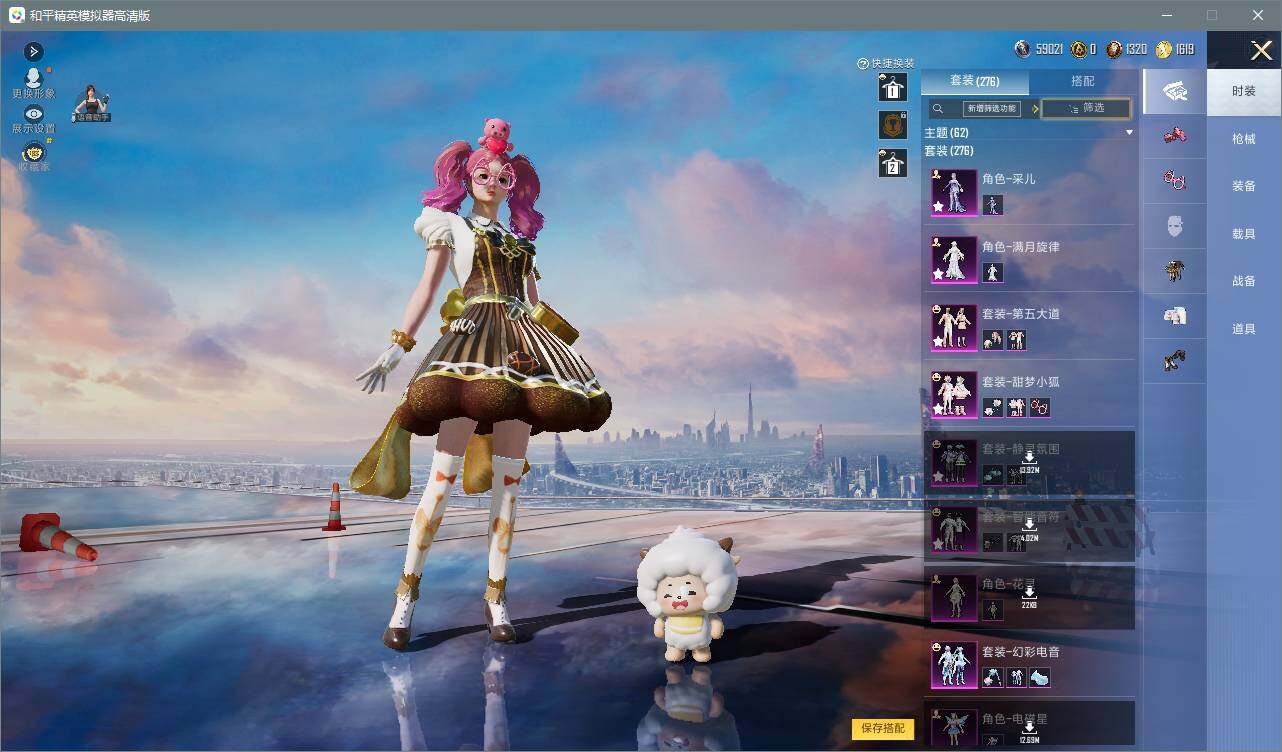Toggle favorite star on 套装-第五大道 thumbnail
This screenshot has height=752, width=1282.
coord(939,341)
